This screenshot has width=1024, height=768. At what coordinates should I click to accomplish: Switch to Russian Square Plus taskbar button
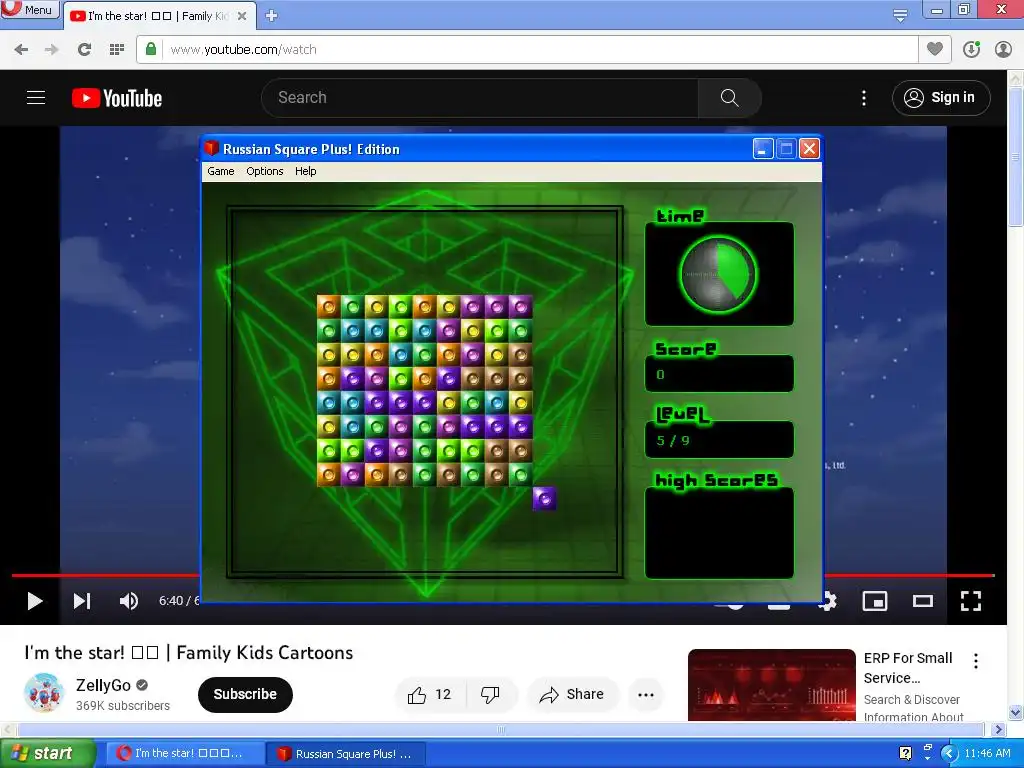346,754
